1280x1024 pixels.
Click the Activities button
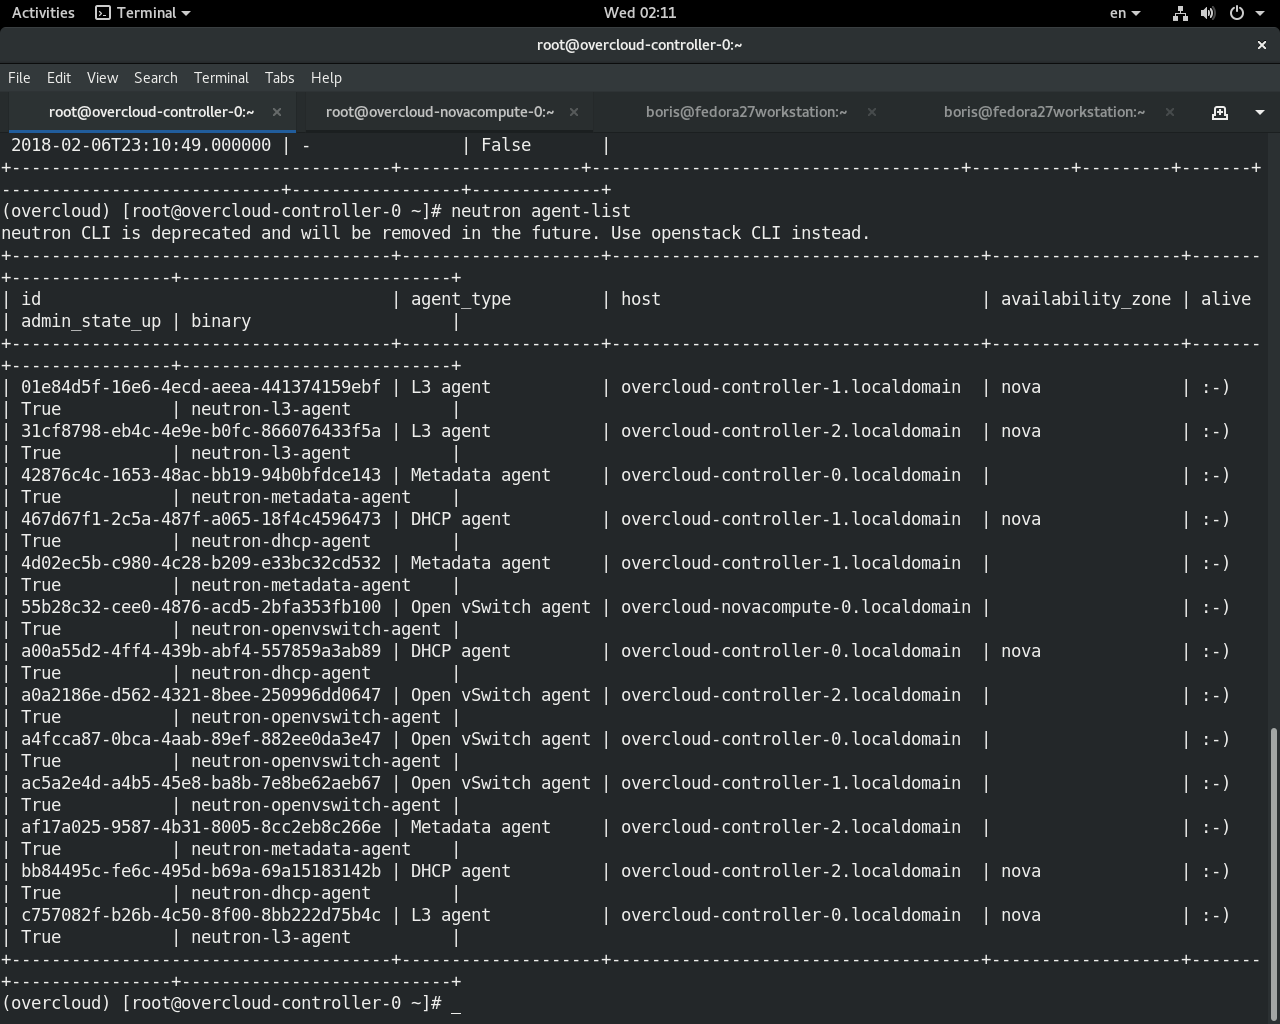[42, 13]
